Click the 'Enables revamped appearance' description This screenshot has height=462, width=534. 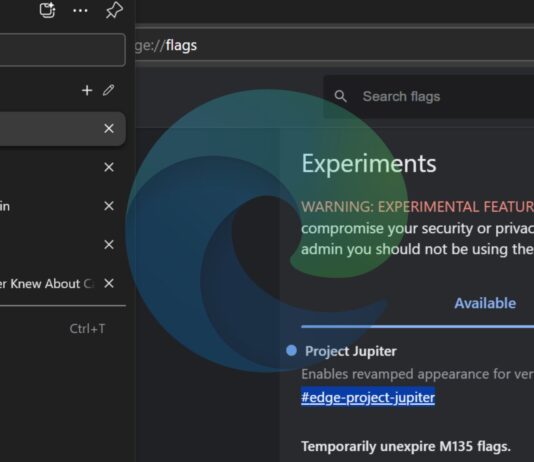(418, 374)
